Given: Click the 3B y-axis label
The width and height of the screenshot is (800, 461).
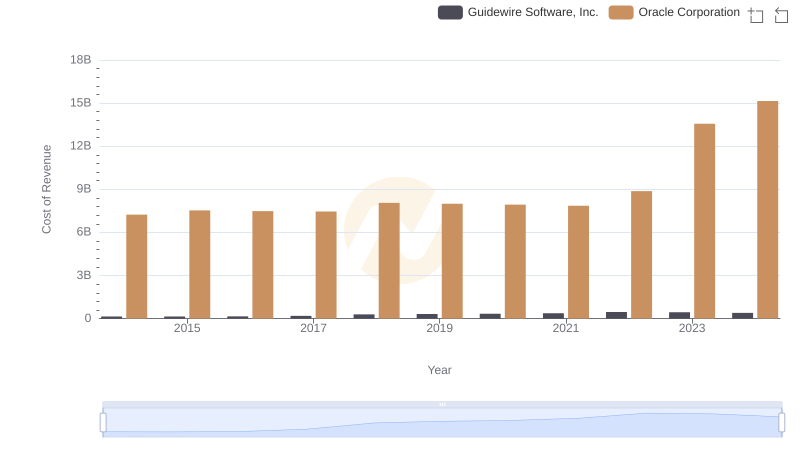Looking at the screenshot, I should coord(84,275).
